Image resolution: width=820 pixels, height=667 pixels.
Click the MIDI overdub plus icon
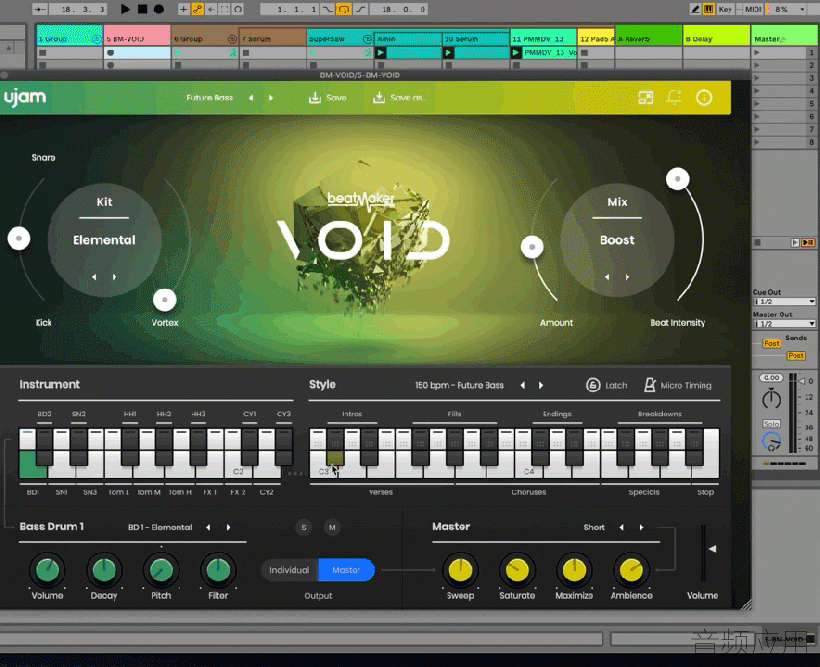coord(184,9)
